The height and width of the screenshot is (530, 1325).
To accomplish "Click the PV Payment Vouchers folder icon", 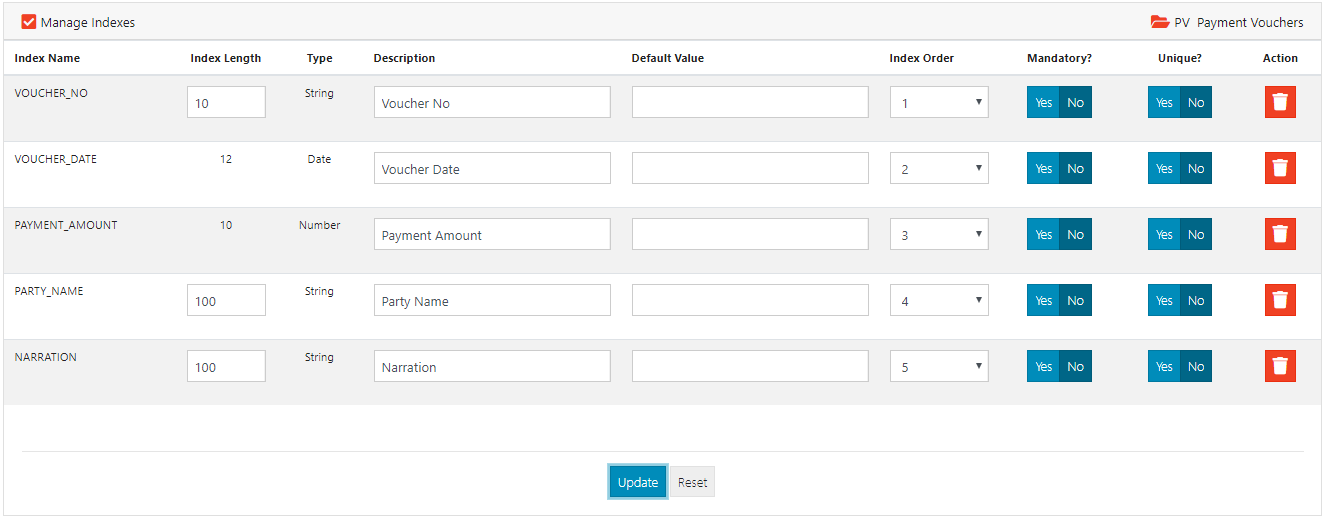I will point(1159,22).
